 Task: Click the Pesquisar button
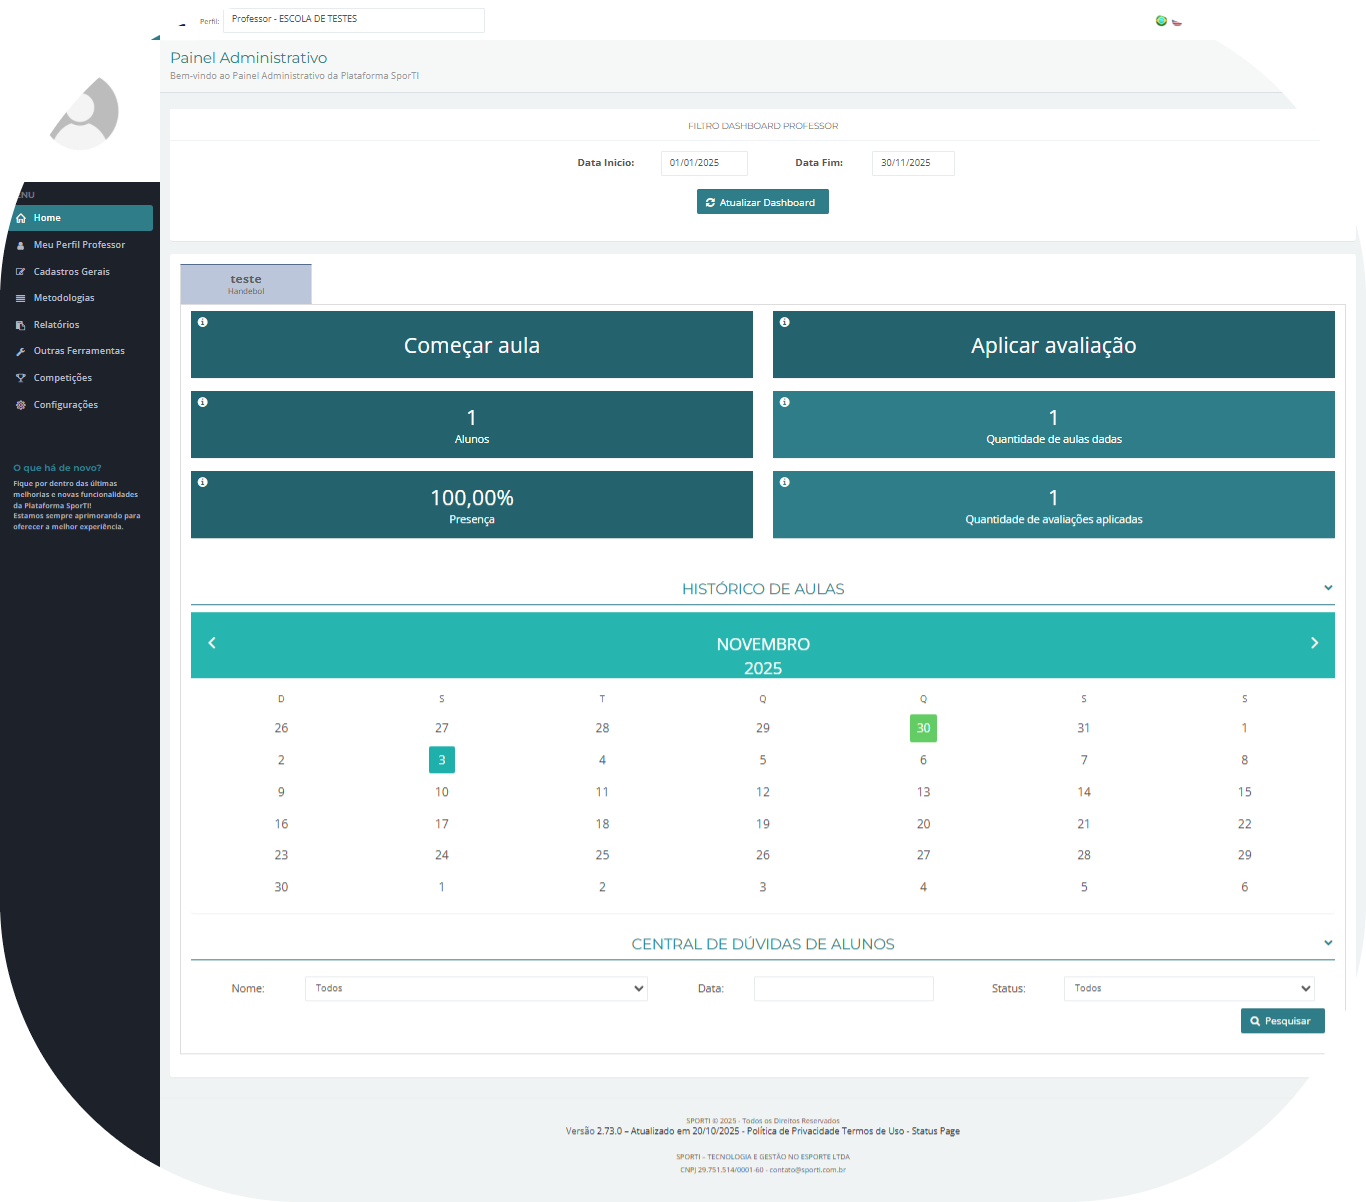coord(1282,1021)
